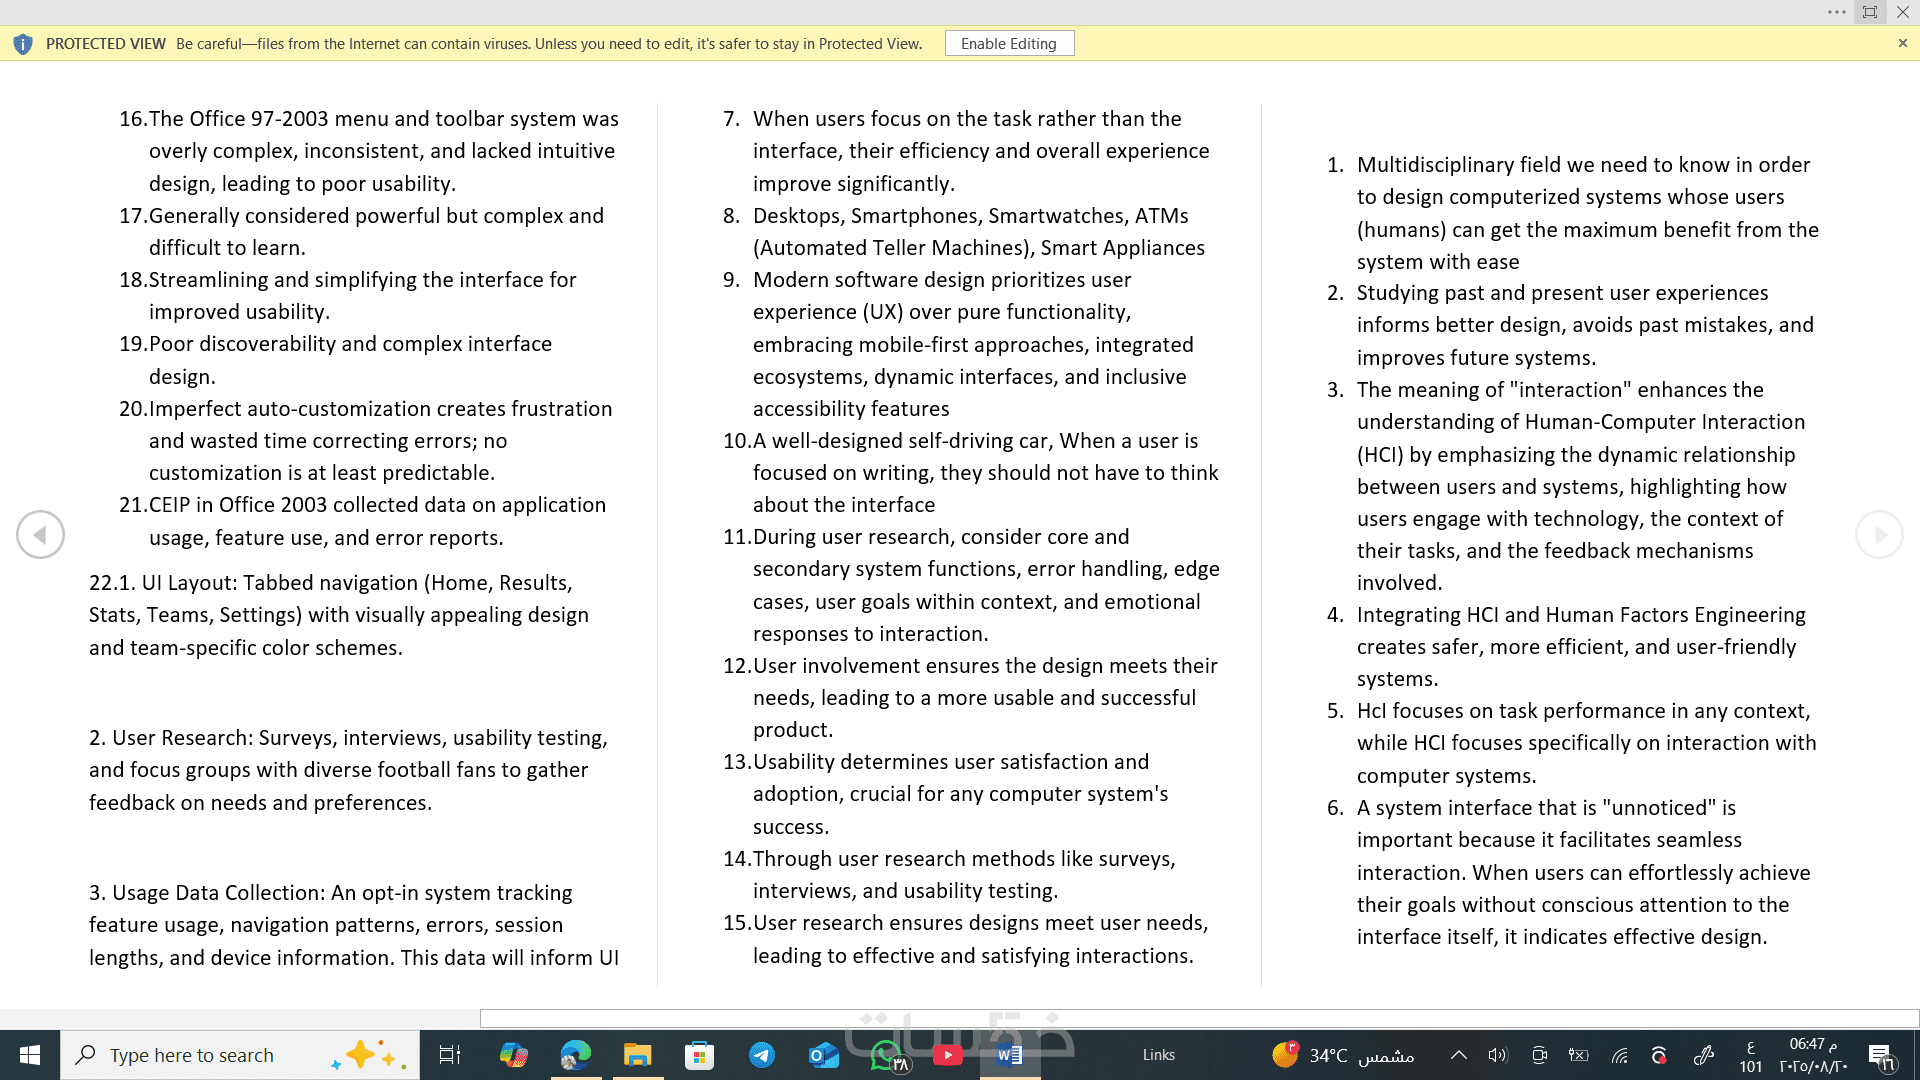Screen dimensions: 1920x1080
Task: Open the speaker volume control in the tray
Action: [x=1497, y=1055]
